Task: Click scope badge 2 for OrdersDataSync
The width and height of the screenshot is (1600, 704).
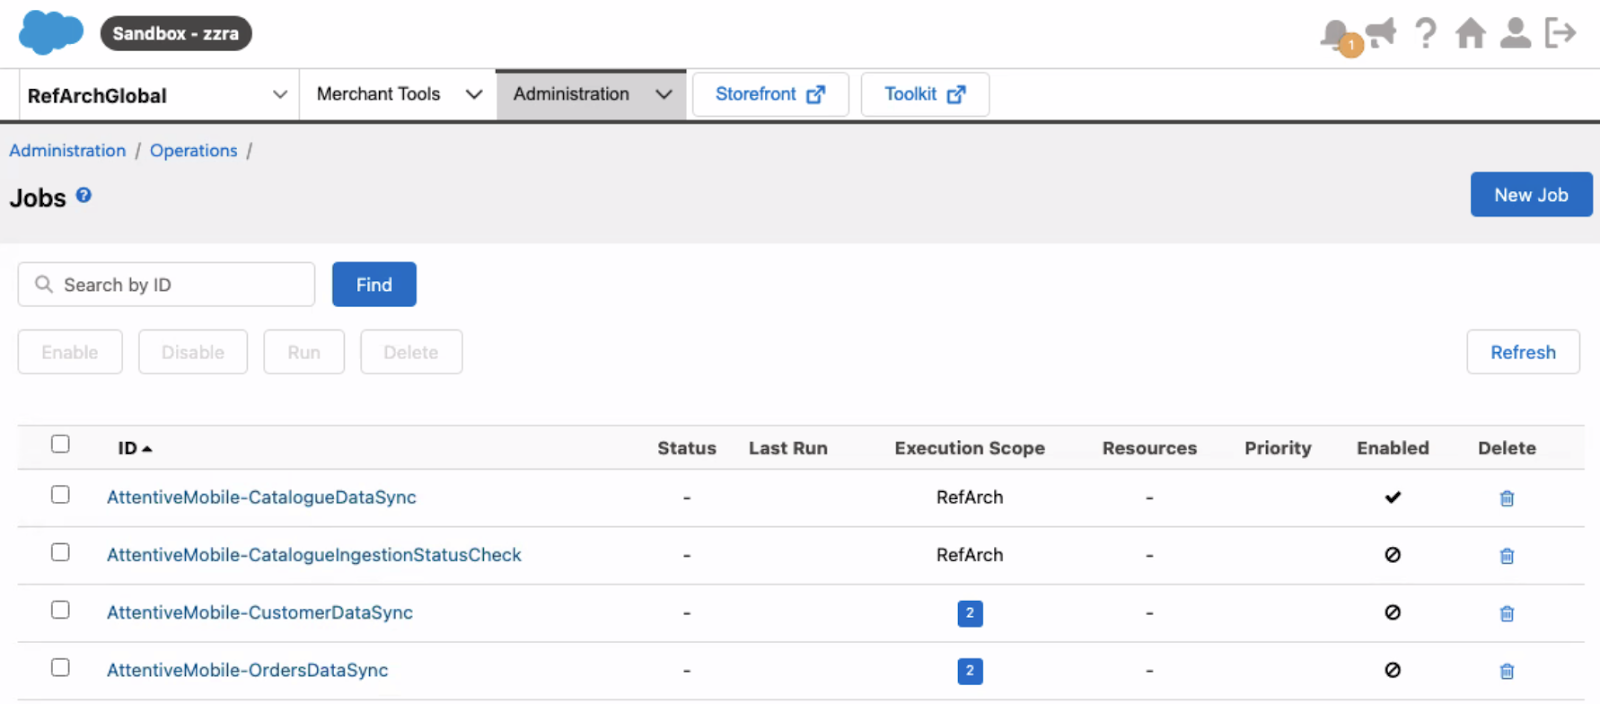Action: point(970,671)
